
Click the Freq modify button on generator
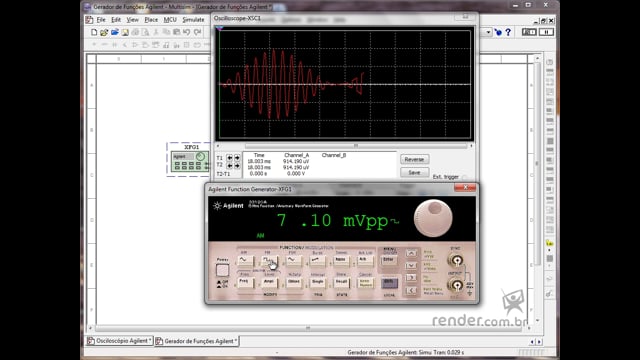(245, 282)
